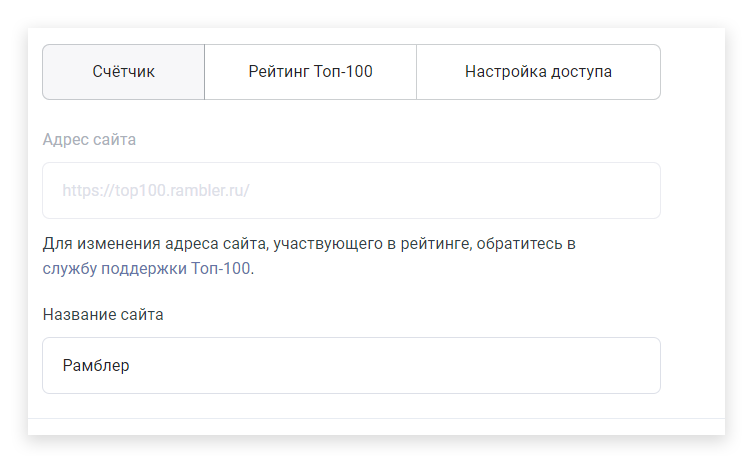Click the Адрес сайта input field
Image resolution: width=753 pixels, height=456 pixels.
(352, 191)
